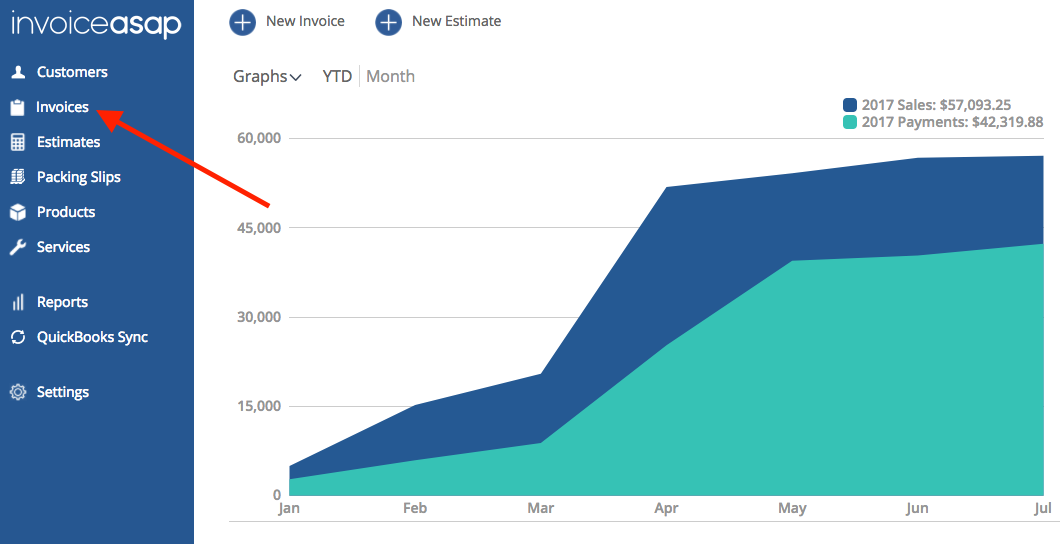1060x544 pixels.
Task: Click the QuickBooks Sync refresh icon
Action: [x=17, y=337]
